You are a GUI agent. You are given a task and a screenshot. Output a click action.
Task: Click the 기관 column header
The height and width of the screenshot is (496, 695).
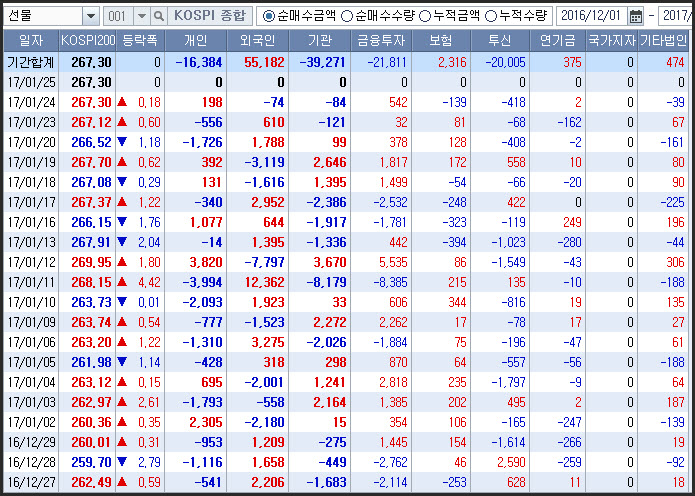[x=320, y=41]
